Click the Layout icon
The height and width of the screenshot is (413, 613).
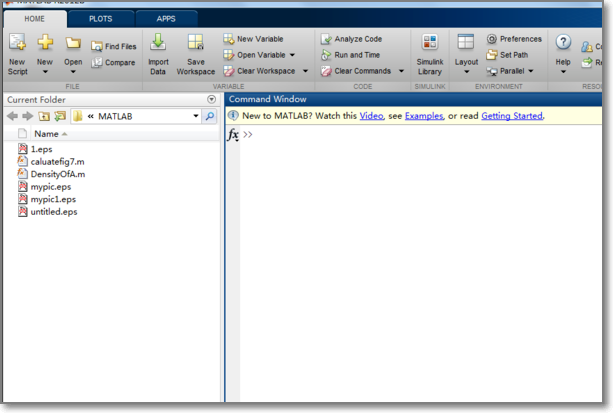(x=466, y=42)
